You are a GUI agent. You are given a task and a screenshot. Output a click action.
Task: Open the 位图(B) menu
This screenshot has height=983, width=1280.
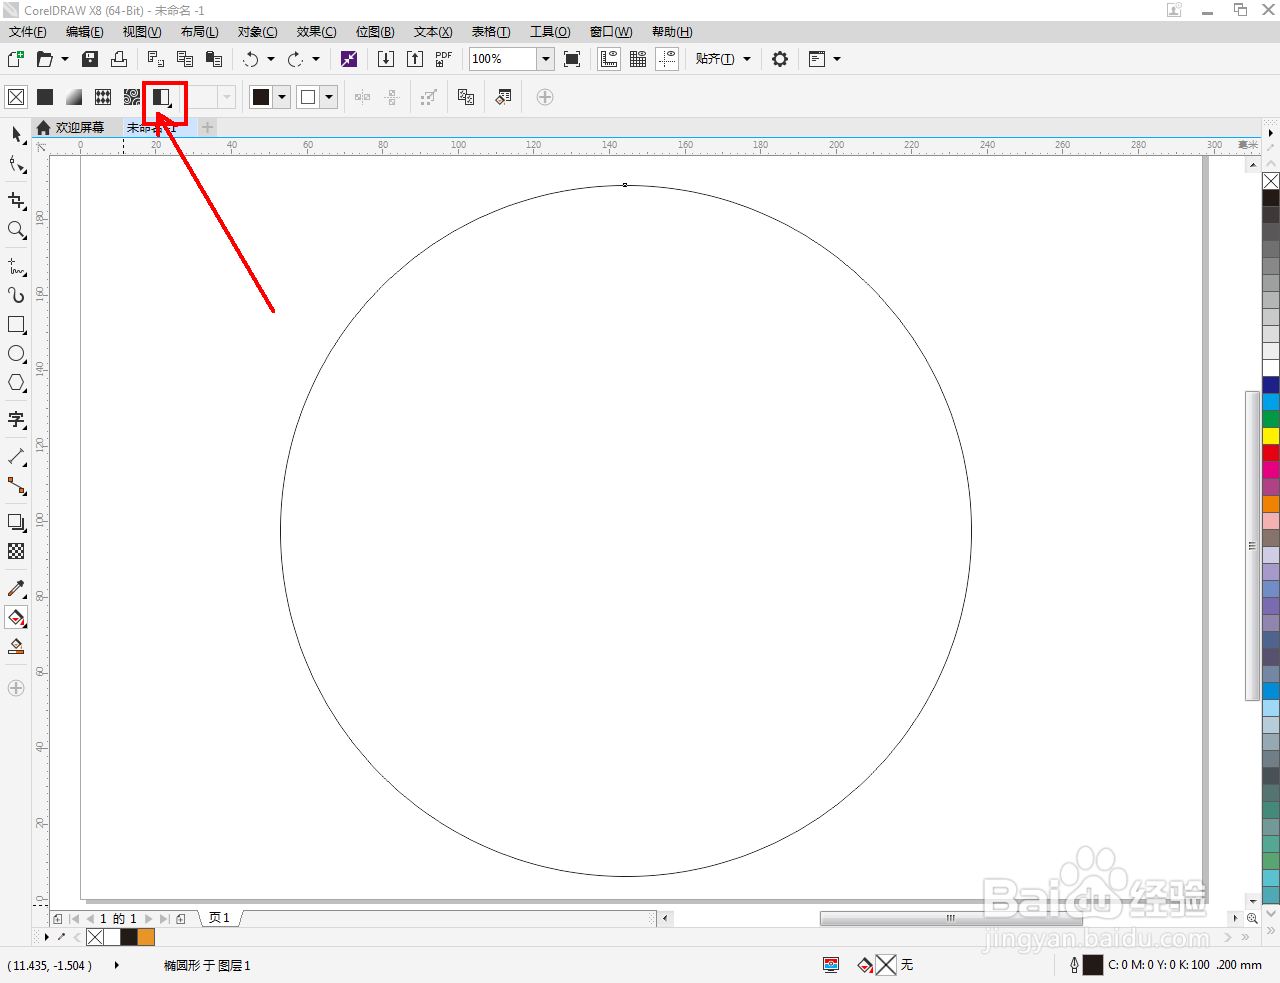(x=375, y=32)
